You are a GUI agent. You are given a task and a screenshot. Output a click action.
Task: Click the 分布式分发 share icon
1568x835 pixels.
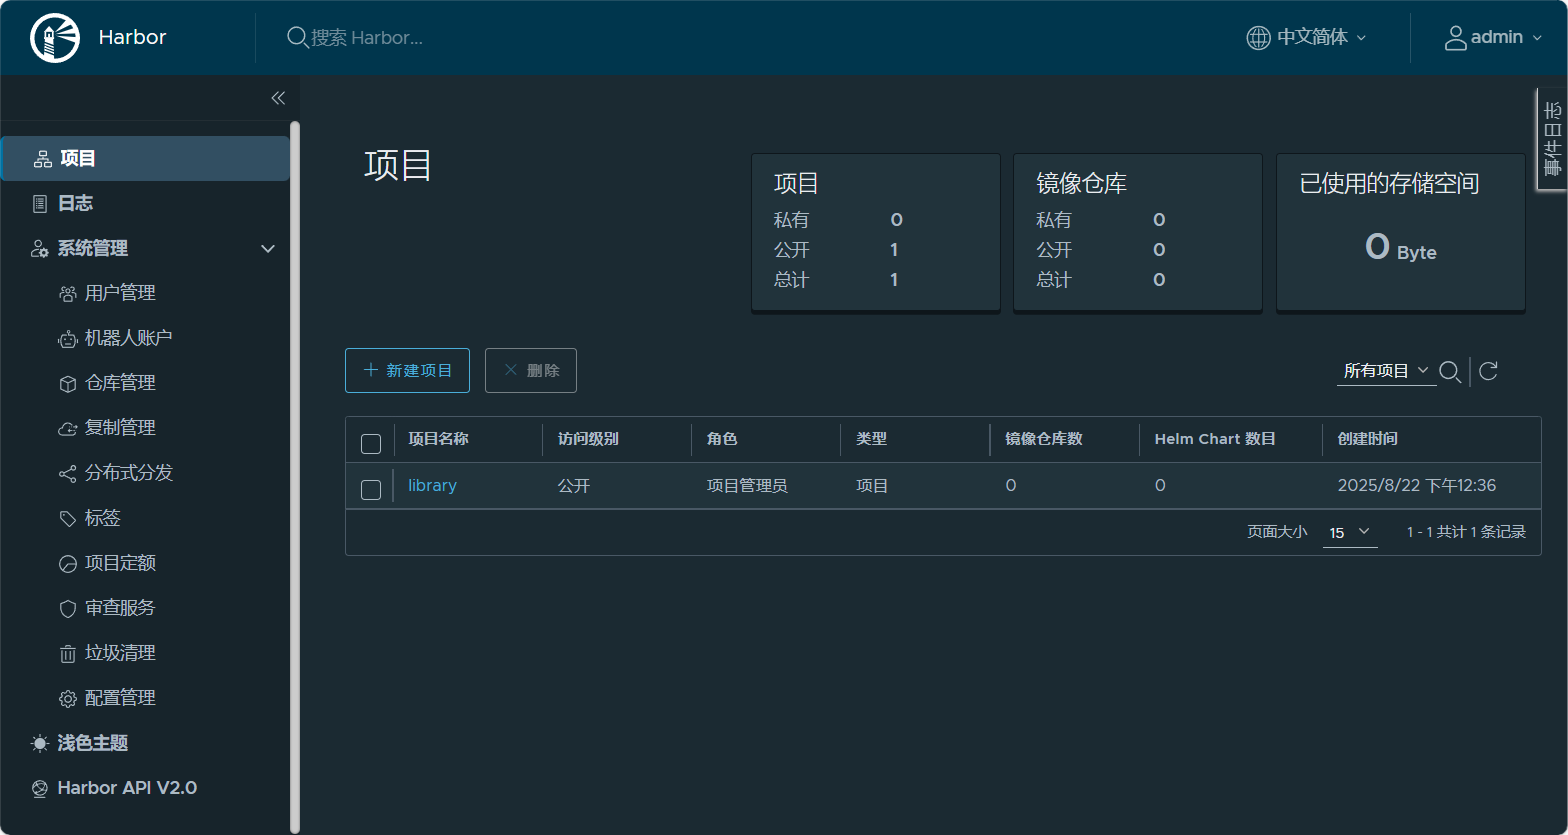pos(67,474)
